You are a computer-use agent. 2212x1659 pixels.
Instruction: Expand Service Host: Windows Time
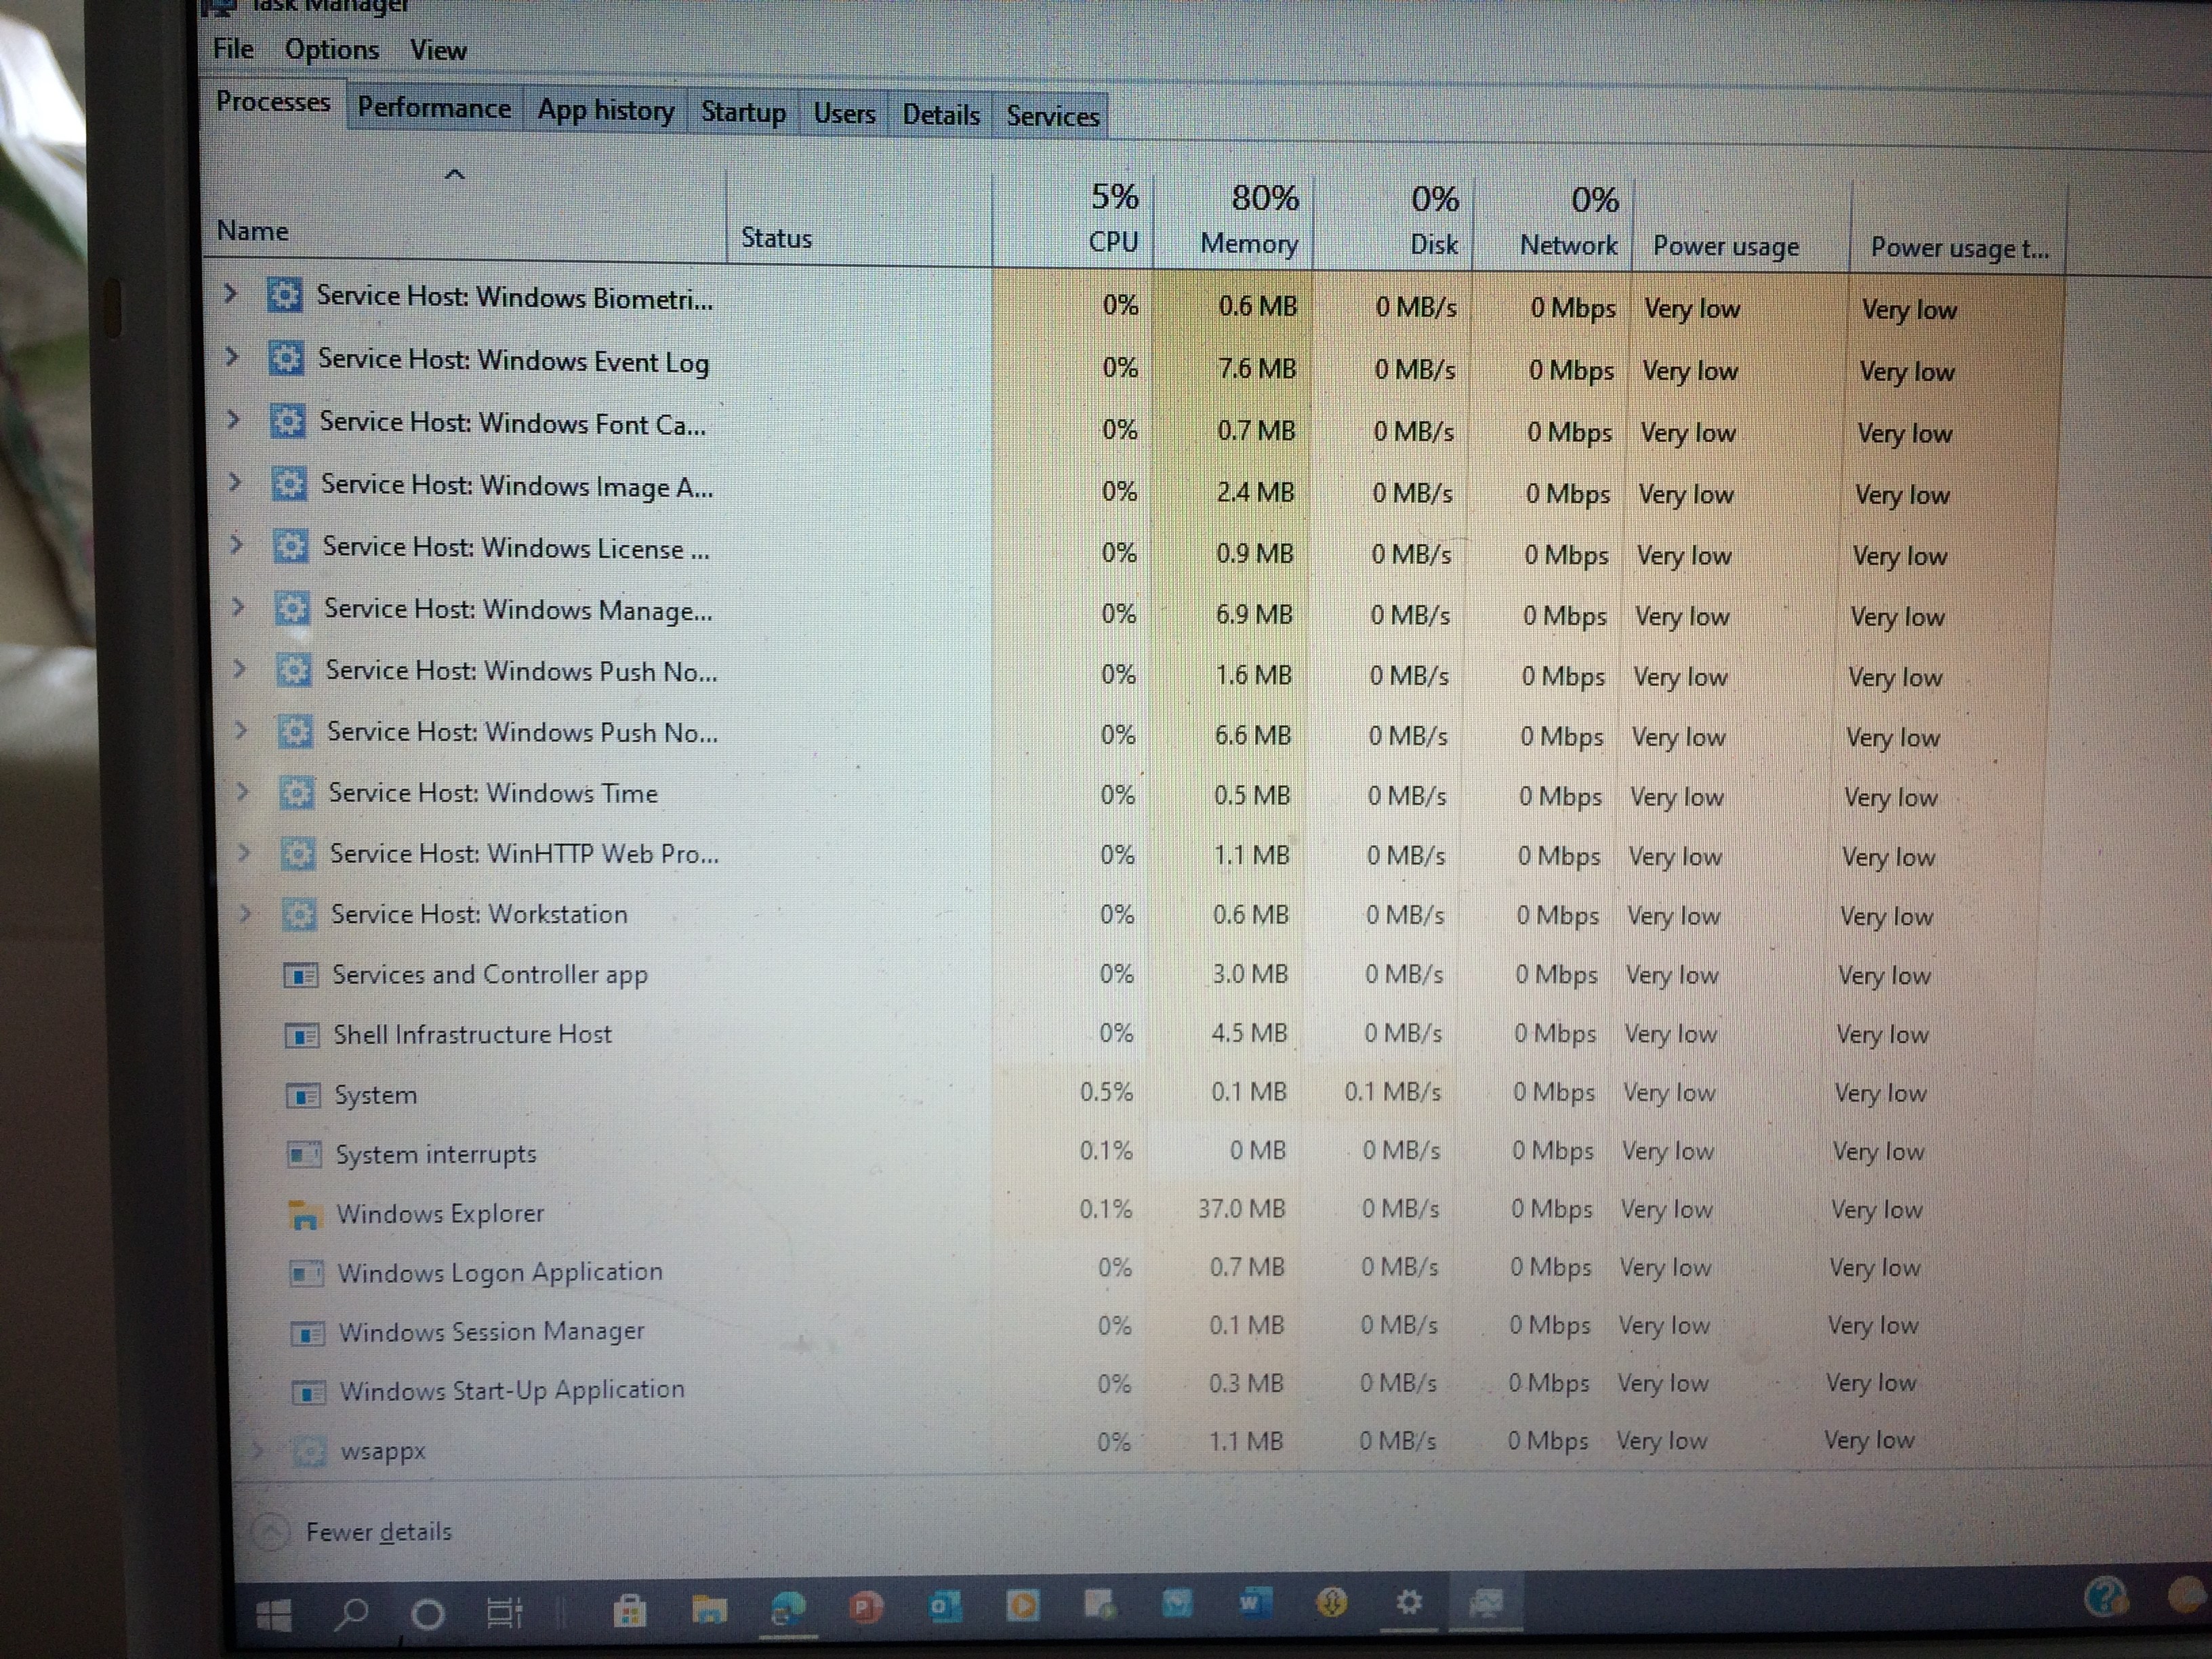pos(243,791)
